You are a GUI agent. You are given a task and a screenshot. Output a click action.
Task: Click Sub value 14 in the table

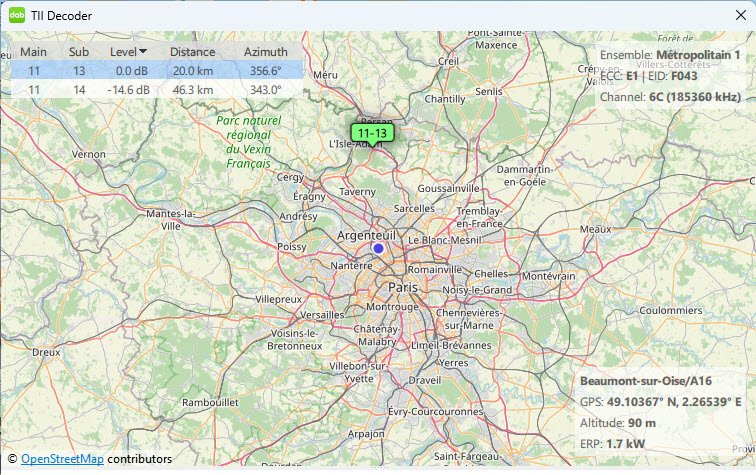(x=79, y=90)
